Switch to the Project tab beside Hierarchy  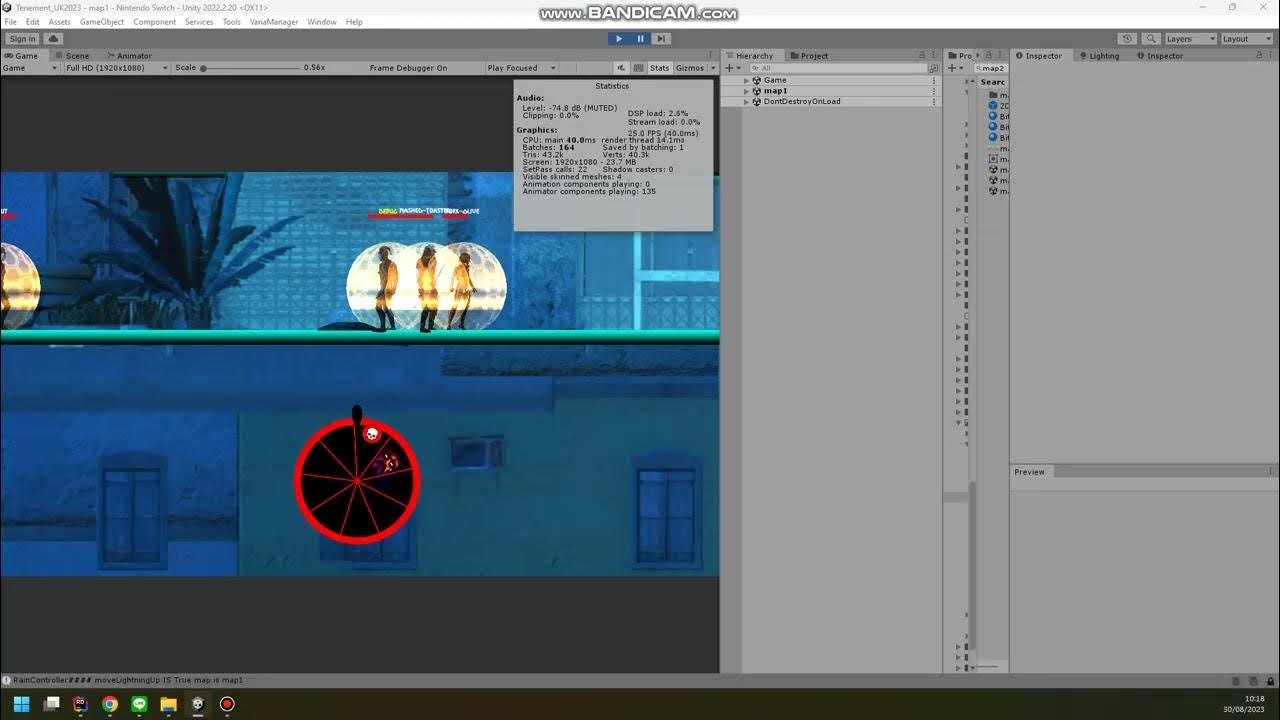[x=809, y=56]
